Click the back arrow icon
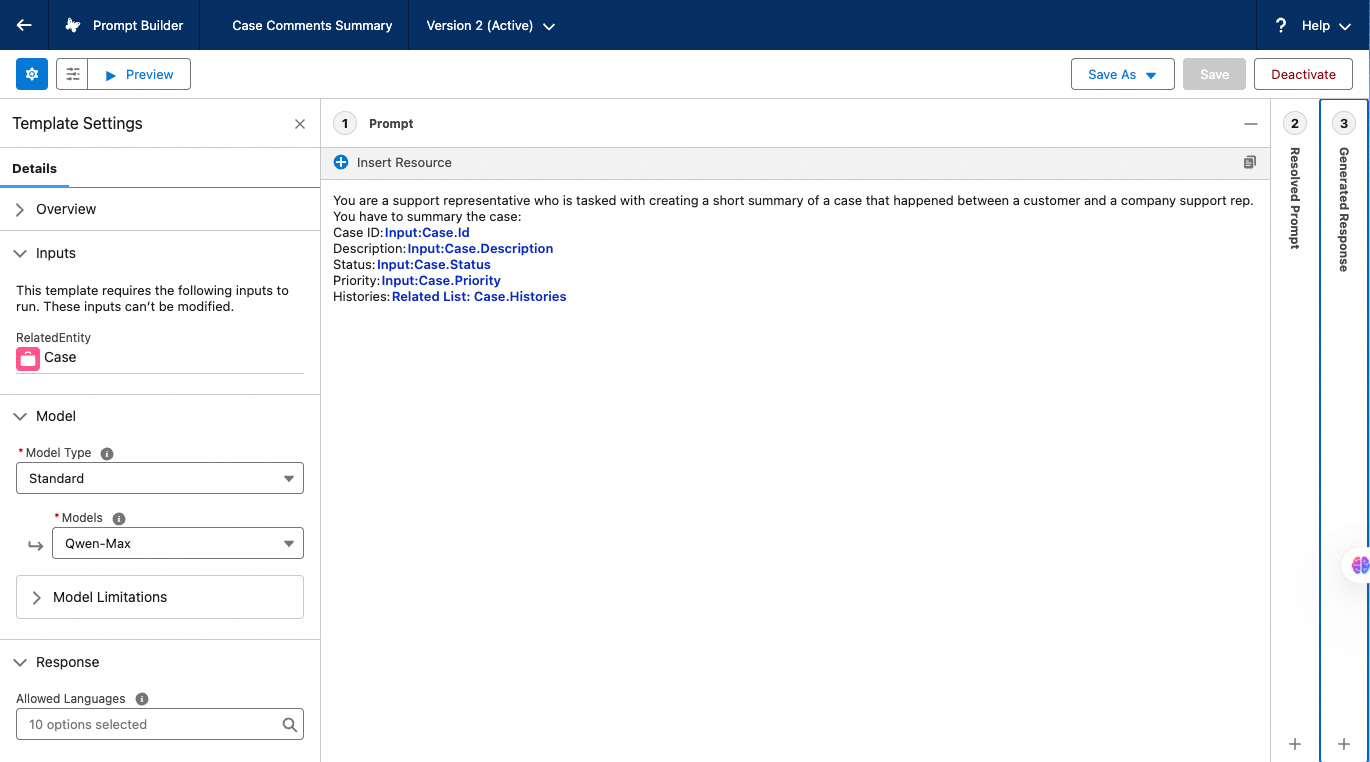1370x762 pixels. pyautogui.click(x=24, y=25)
